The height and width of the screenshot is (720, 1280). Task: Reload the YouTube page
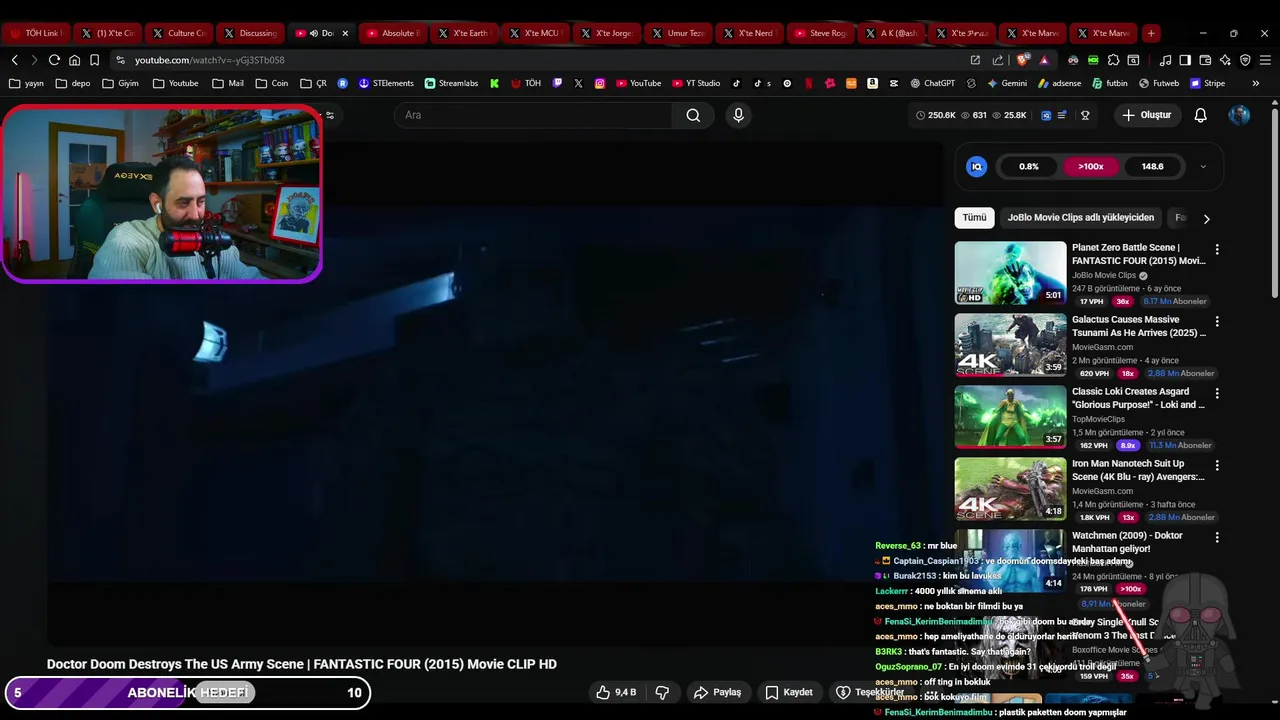click(54, 60)
